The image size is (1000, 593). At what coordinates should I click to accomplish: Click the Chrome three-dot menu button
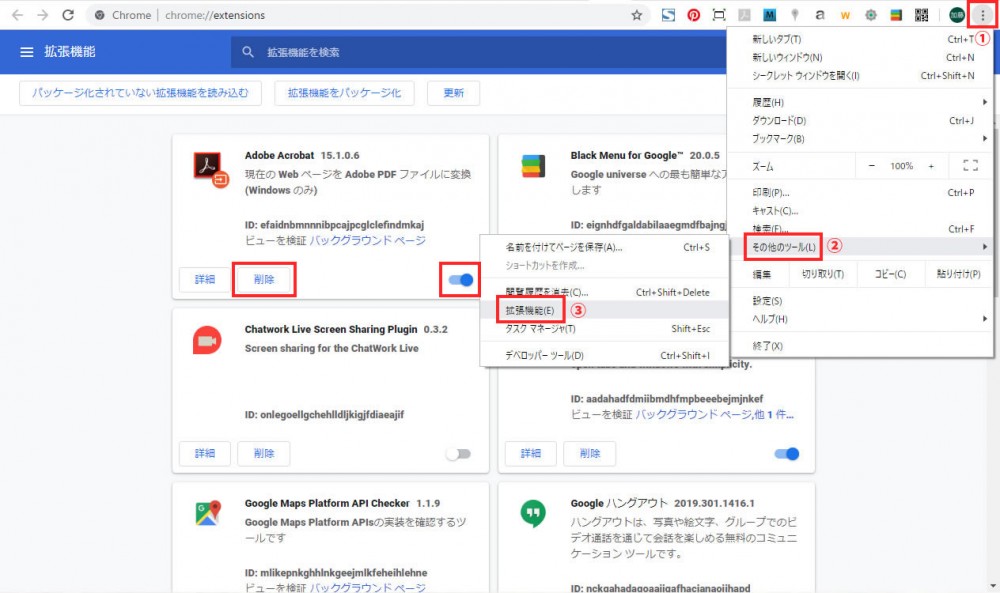(982, 15)
